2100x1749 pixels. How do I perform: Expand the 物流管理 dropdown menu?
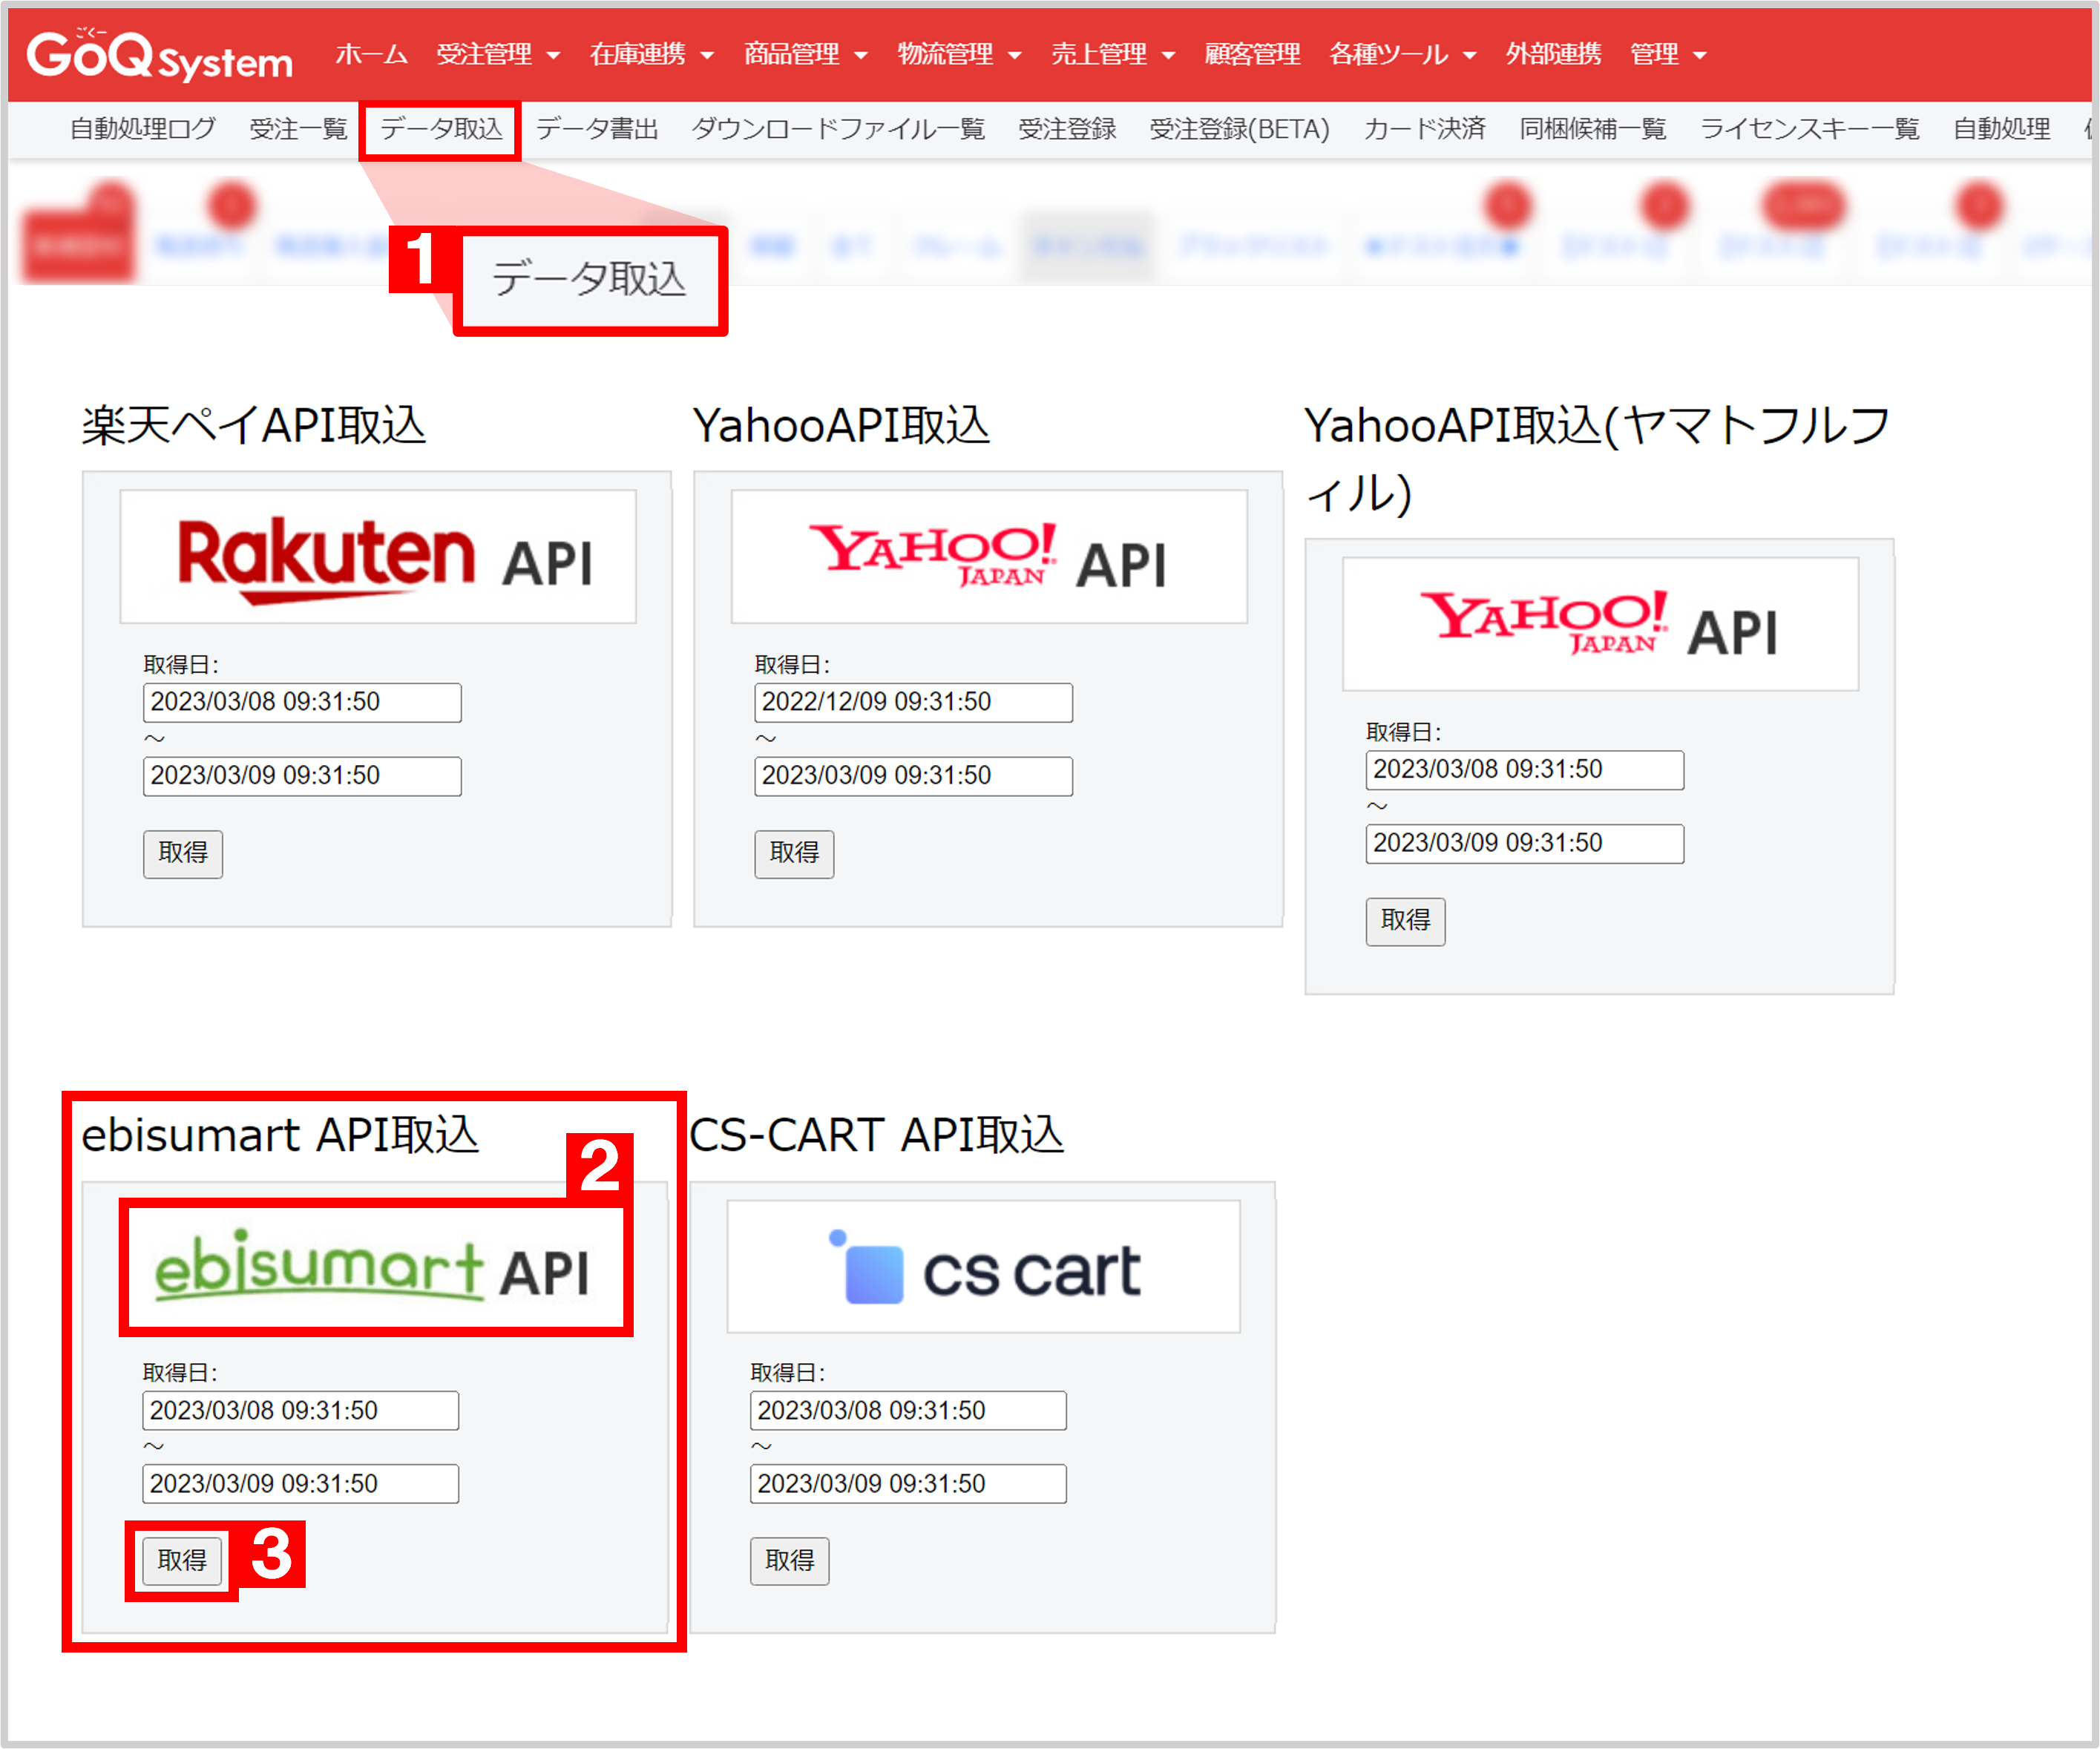(x=959, y=54)
